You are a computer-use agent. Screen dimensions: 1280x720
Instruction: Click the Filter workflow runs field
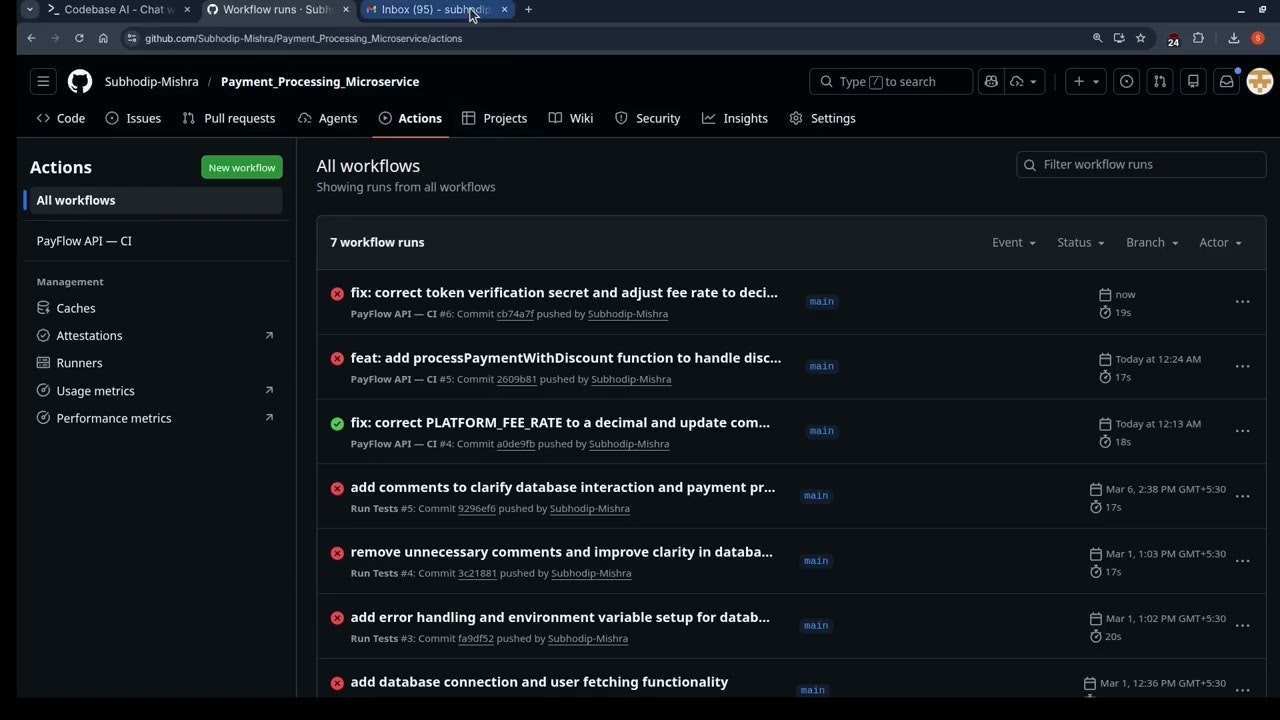1141,165
